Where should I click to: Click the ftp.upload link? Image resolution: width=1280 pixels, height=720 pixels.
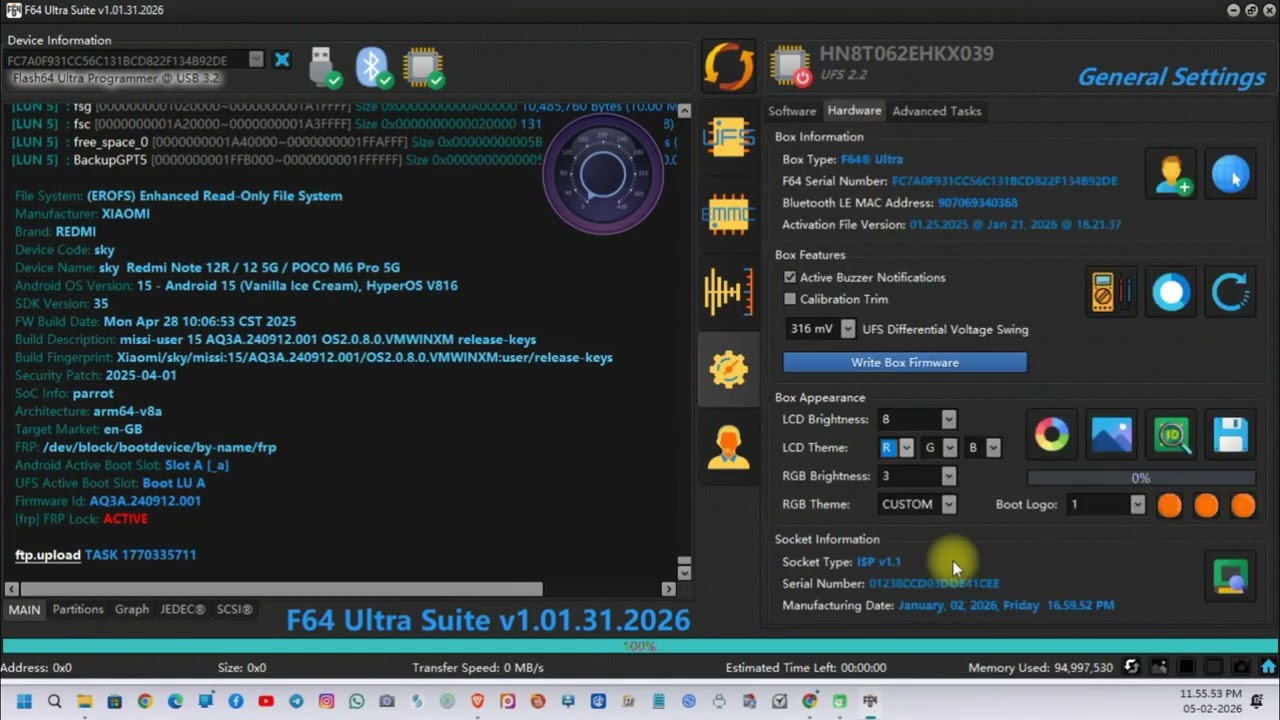coord(48,554)
